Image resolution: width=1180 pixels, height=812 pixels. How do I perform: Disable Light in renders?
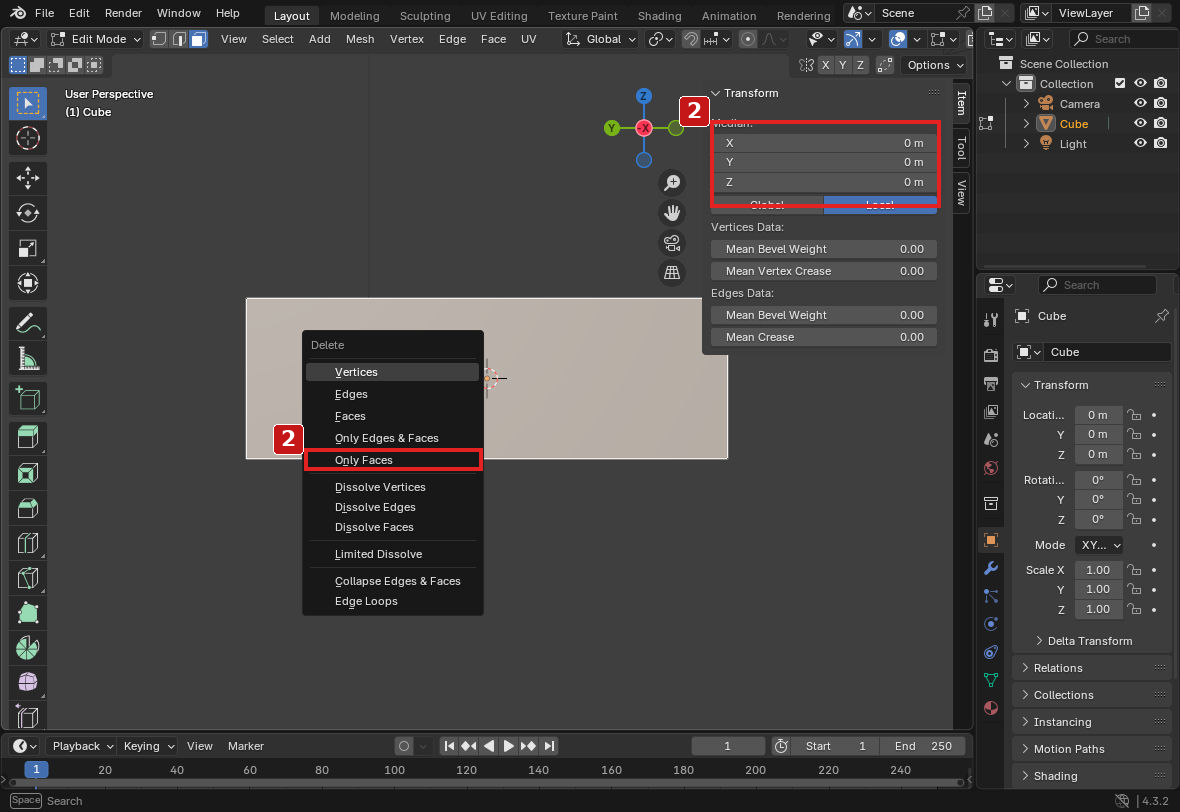click(x=1160, y=143)
